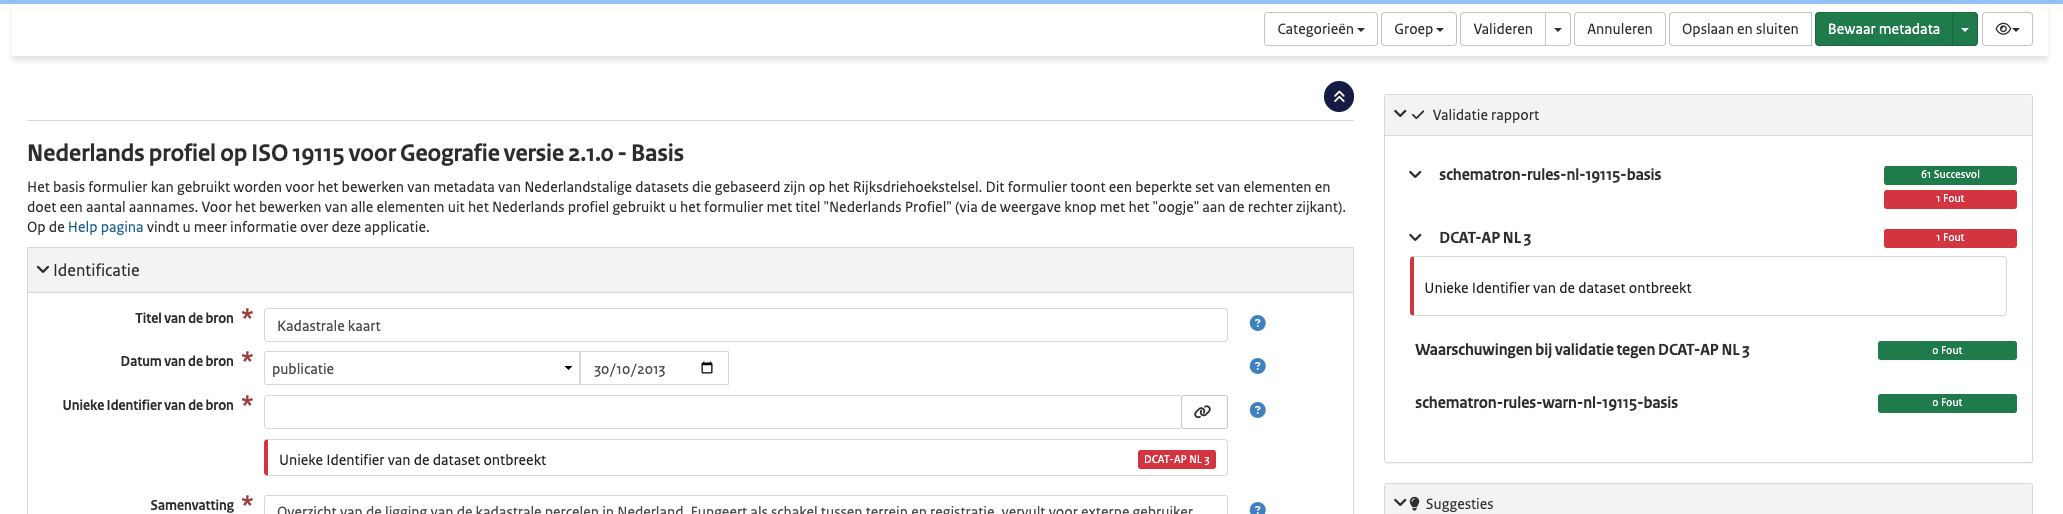Open the Groep dropdown menu
The width and height of the screenshot is (2063, 514).
[1418, 29]
